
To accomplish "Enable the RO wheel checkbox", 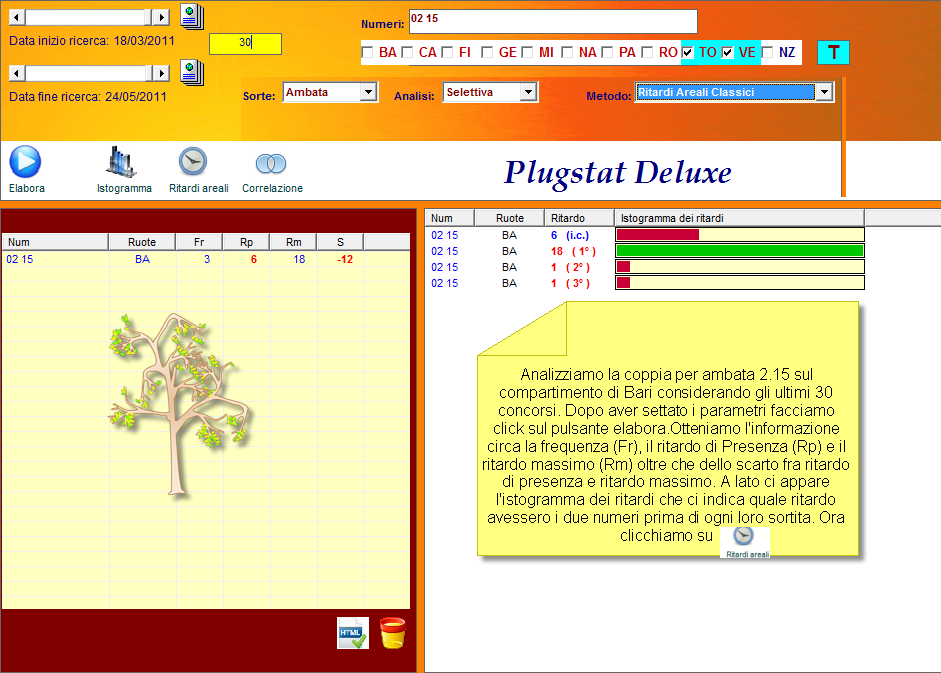I will tap(647, 52).
